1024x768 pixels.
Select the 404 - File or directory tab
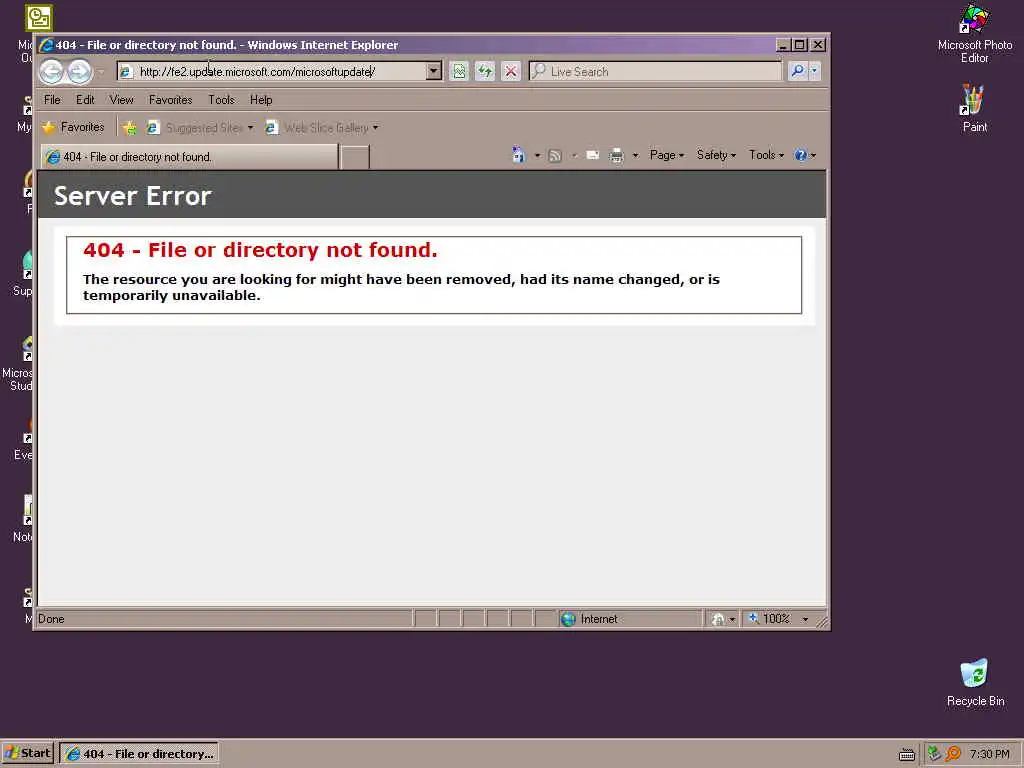click(x=189, y=157)
